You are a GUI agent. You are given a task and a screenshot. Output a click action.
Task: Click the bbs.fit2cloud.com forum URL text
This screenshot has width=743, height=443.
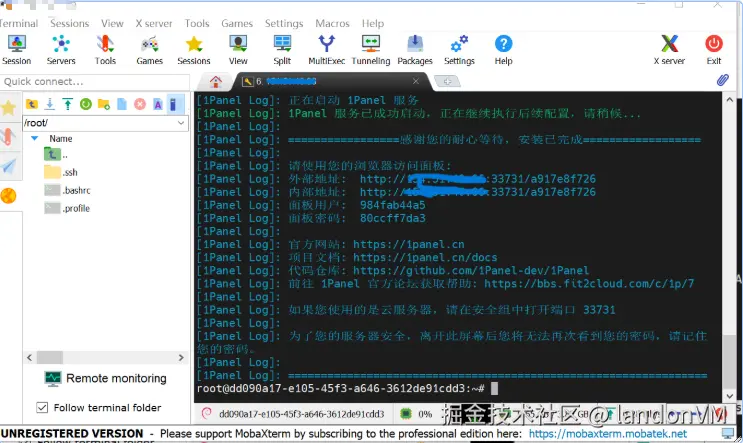(x=589, y=283)
